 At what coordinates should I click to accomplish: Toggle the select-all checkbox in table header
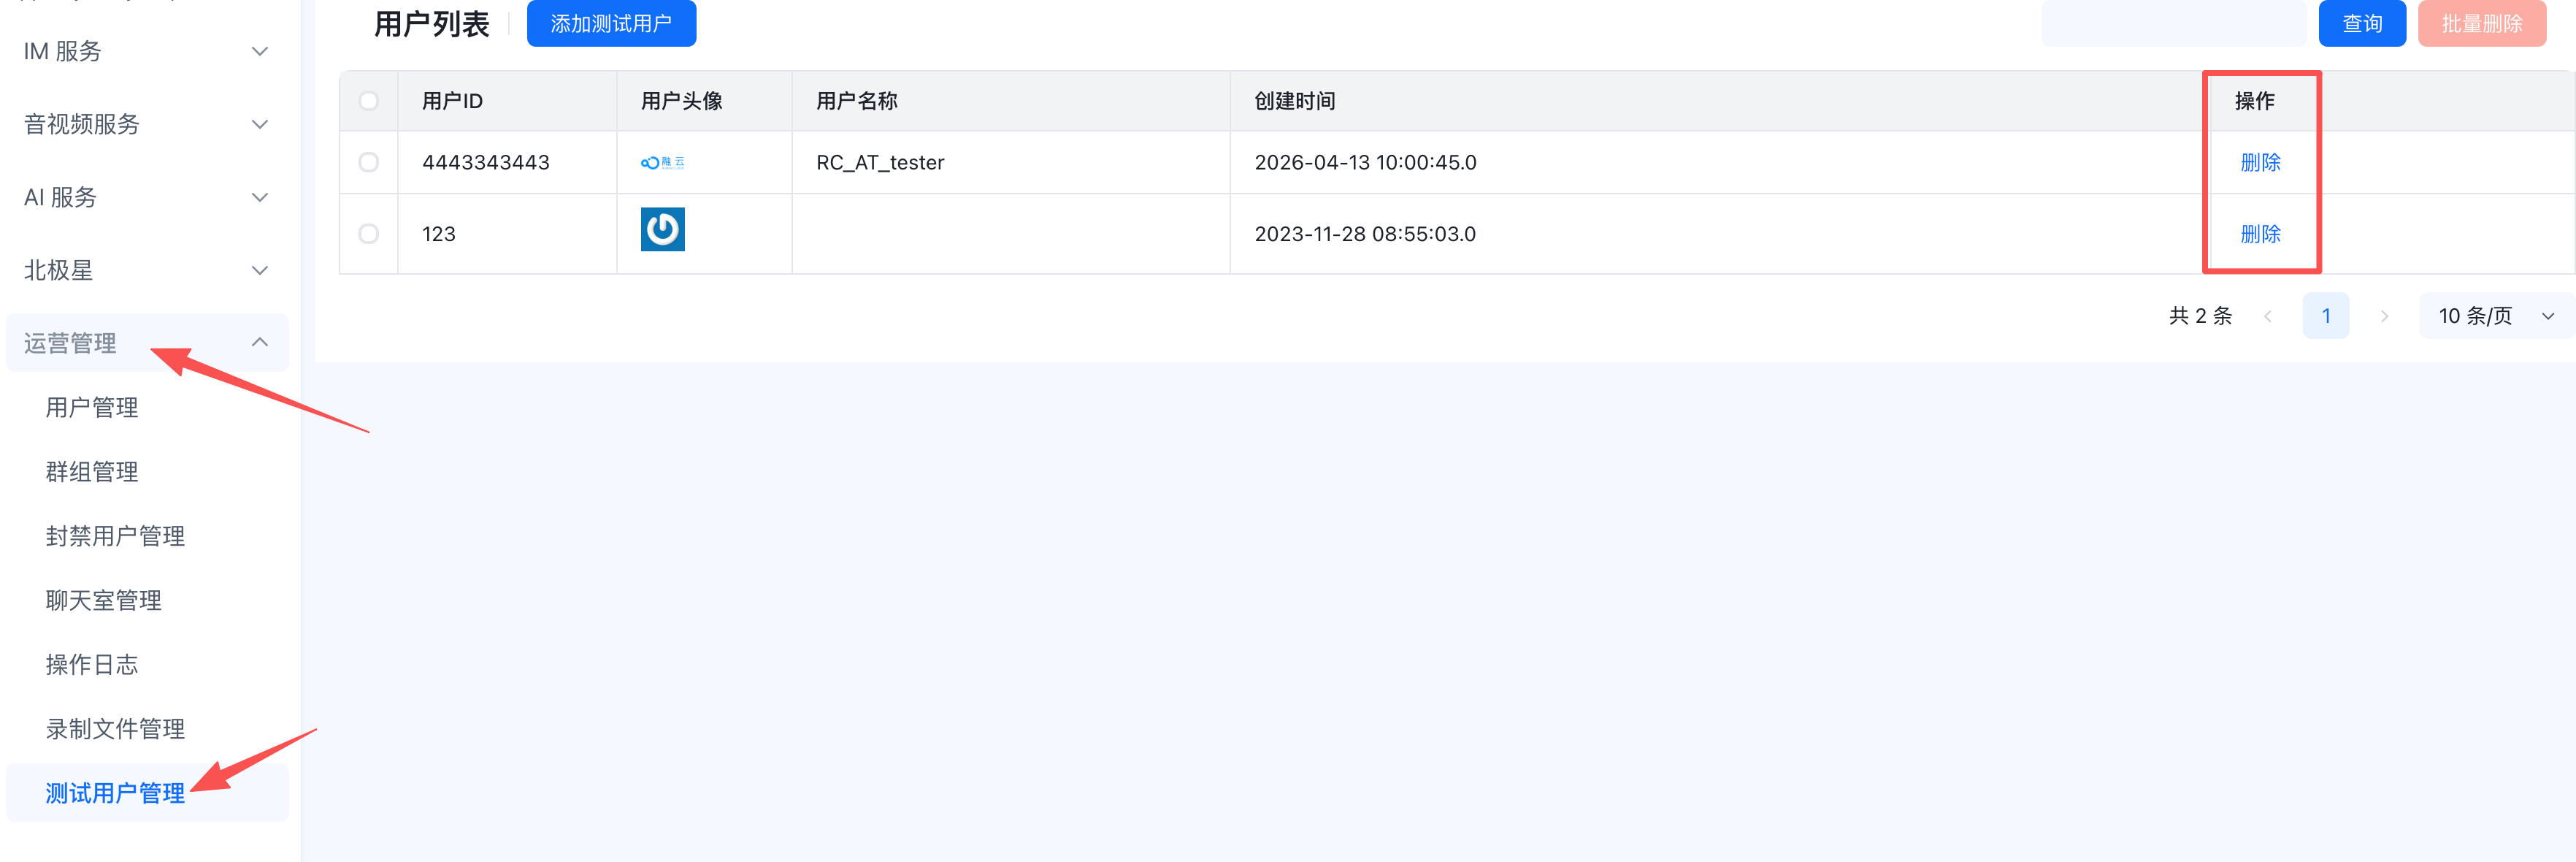click(x=369, y=101)
